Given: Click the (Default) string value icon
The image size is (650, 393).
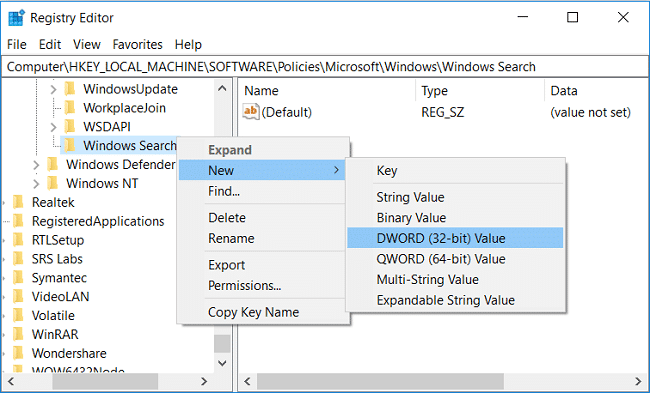Looking at the screenshot, I should click(x=251, y=112).
